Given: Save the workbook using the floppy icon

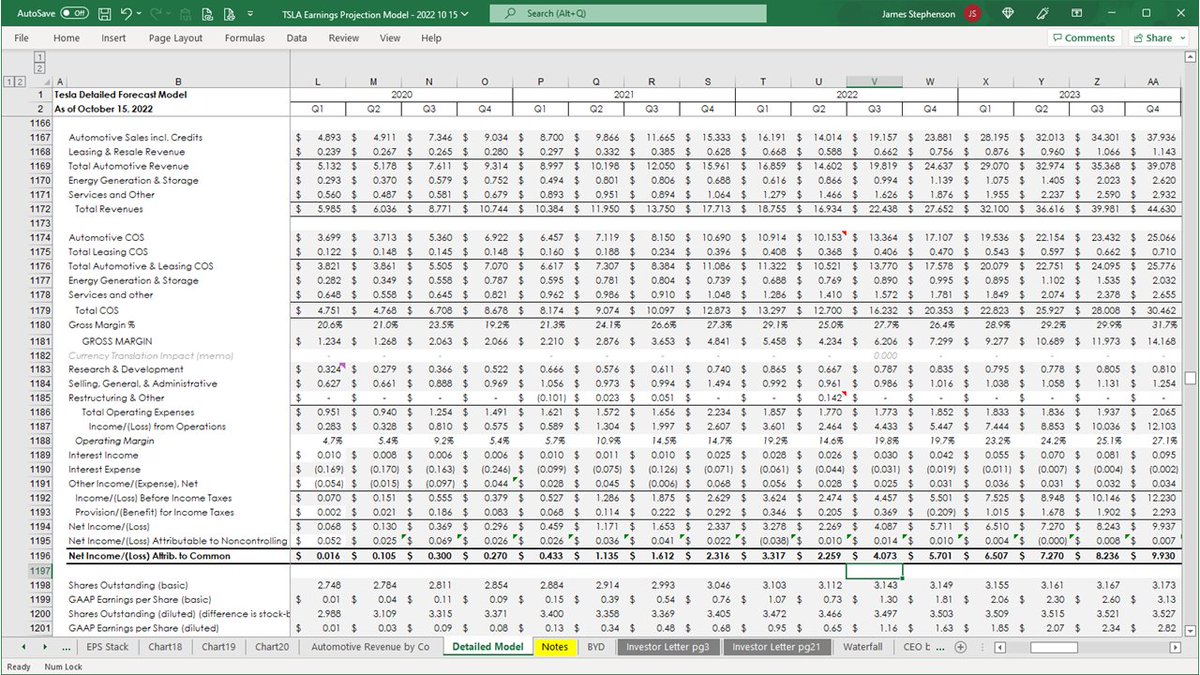Looking at the screenshot, I should tap(105, 14).
